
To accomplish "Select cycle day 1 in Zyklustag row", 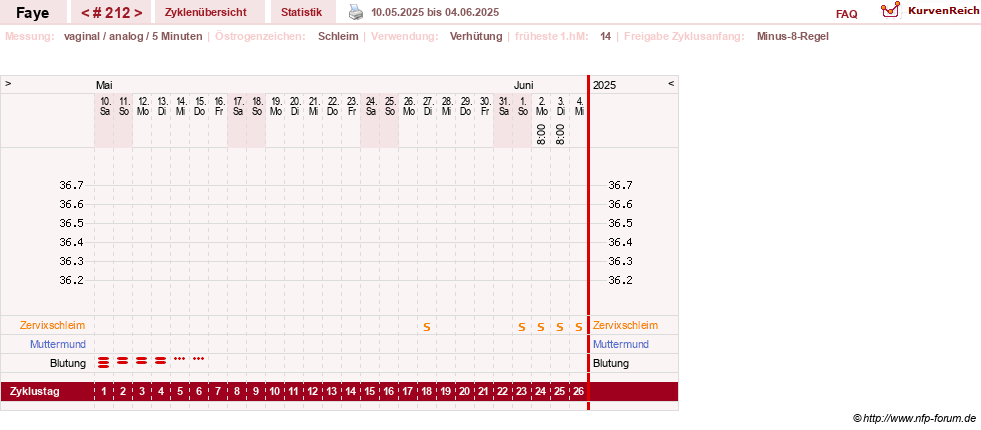I will click(x=104, y=392).
